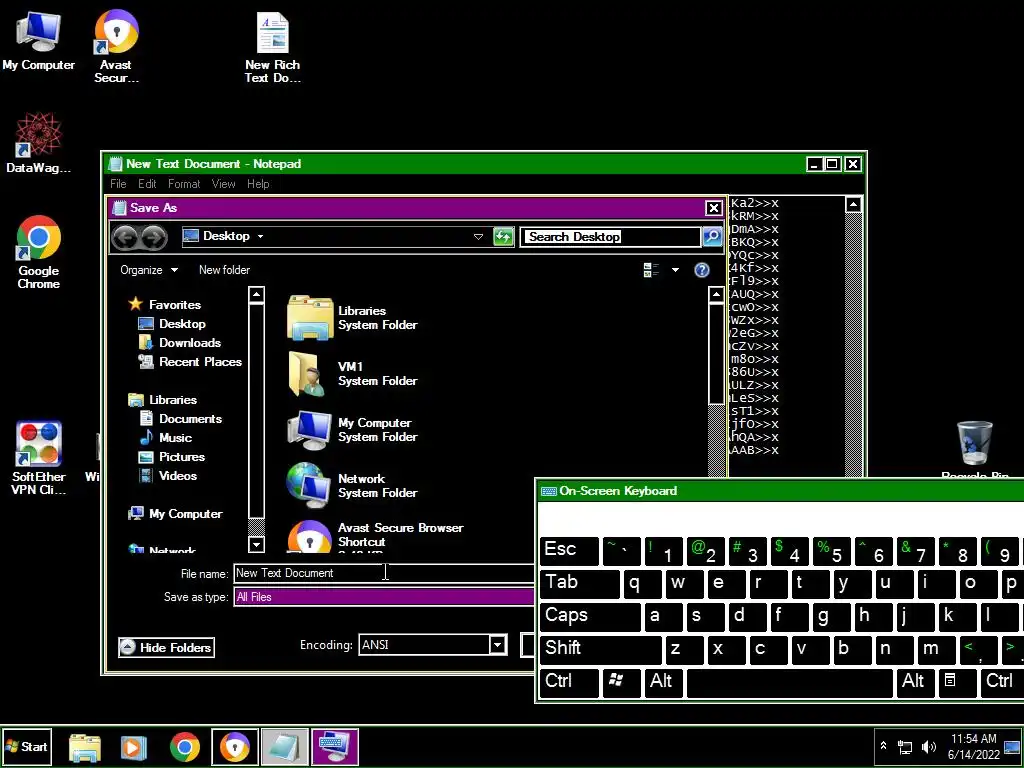Open the SoftEther VPN Client desktop shortcut
Image resolution: width=1024 pixels, height=768 pixels.
point(39,458)
